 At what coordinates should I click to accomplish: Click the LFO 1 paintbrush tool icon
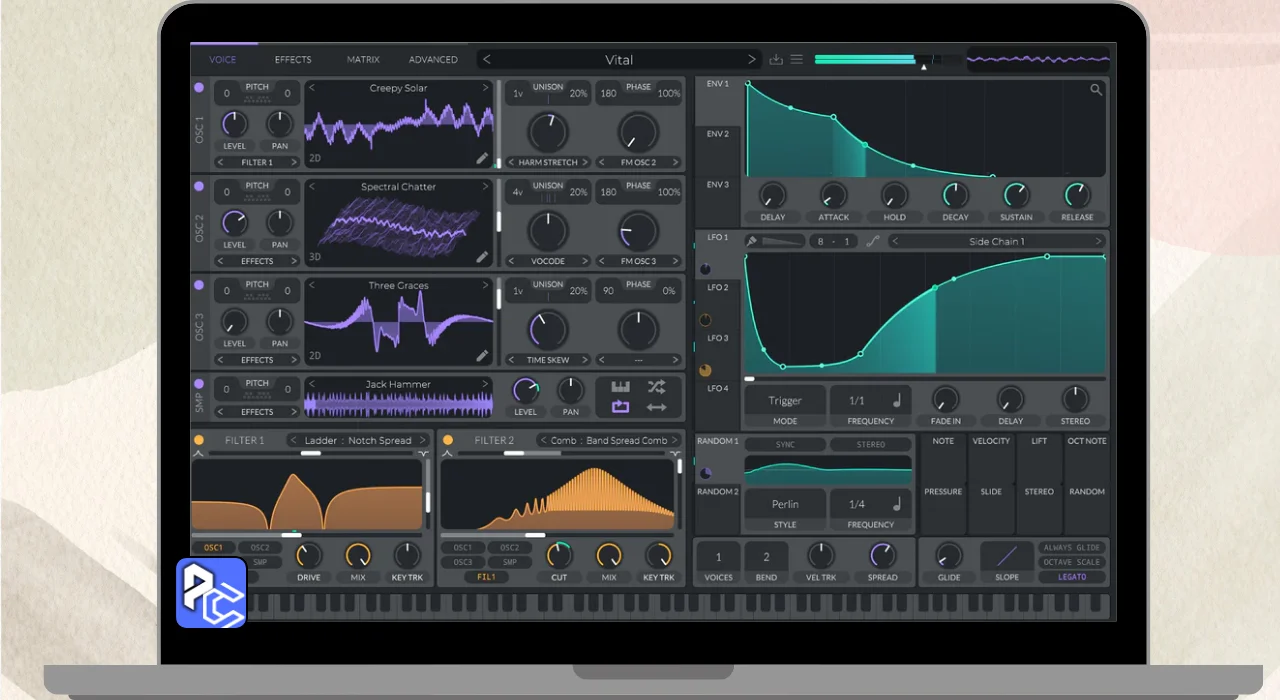point(752,241)
